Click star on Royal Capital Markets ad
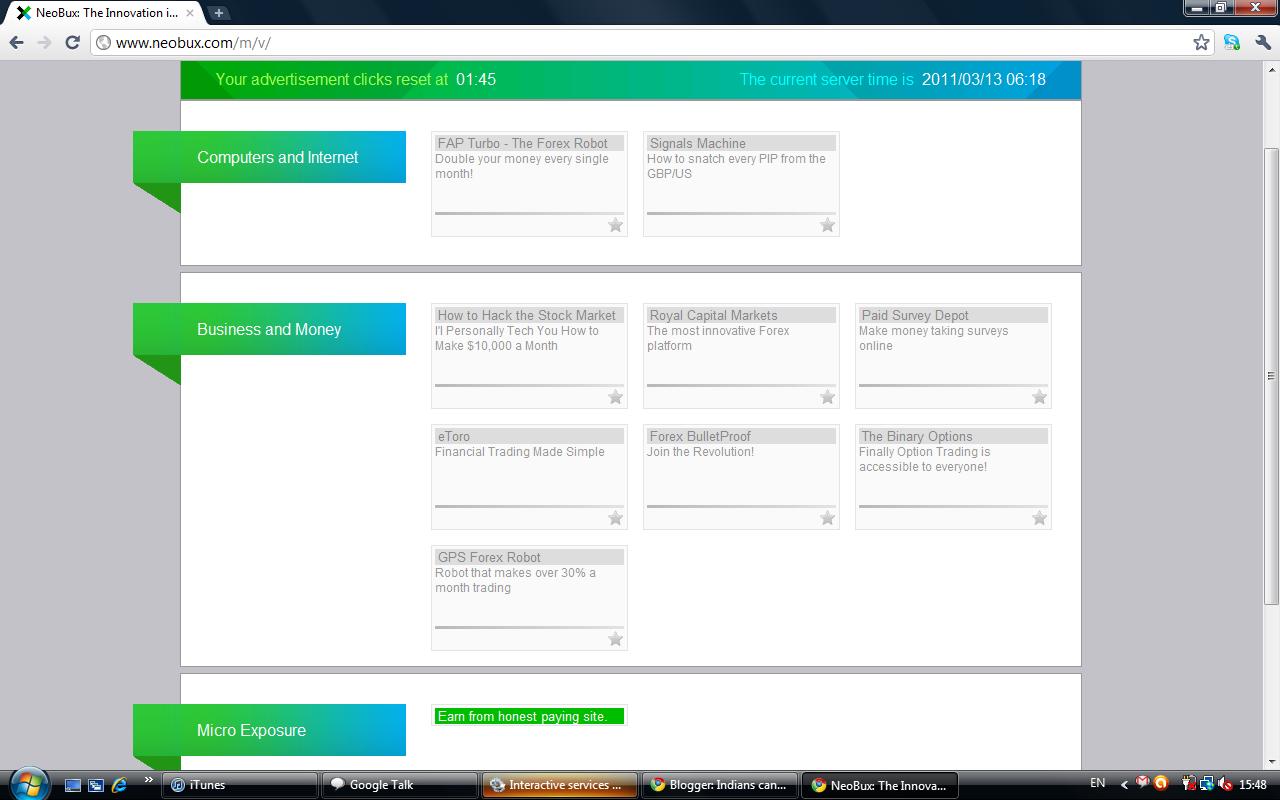 [827, 397]
